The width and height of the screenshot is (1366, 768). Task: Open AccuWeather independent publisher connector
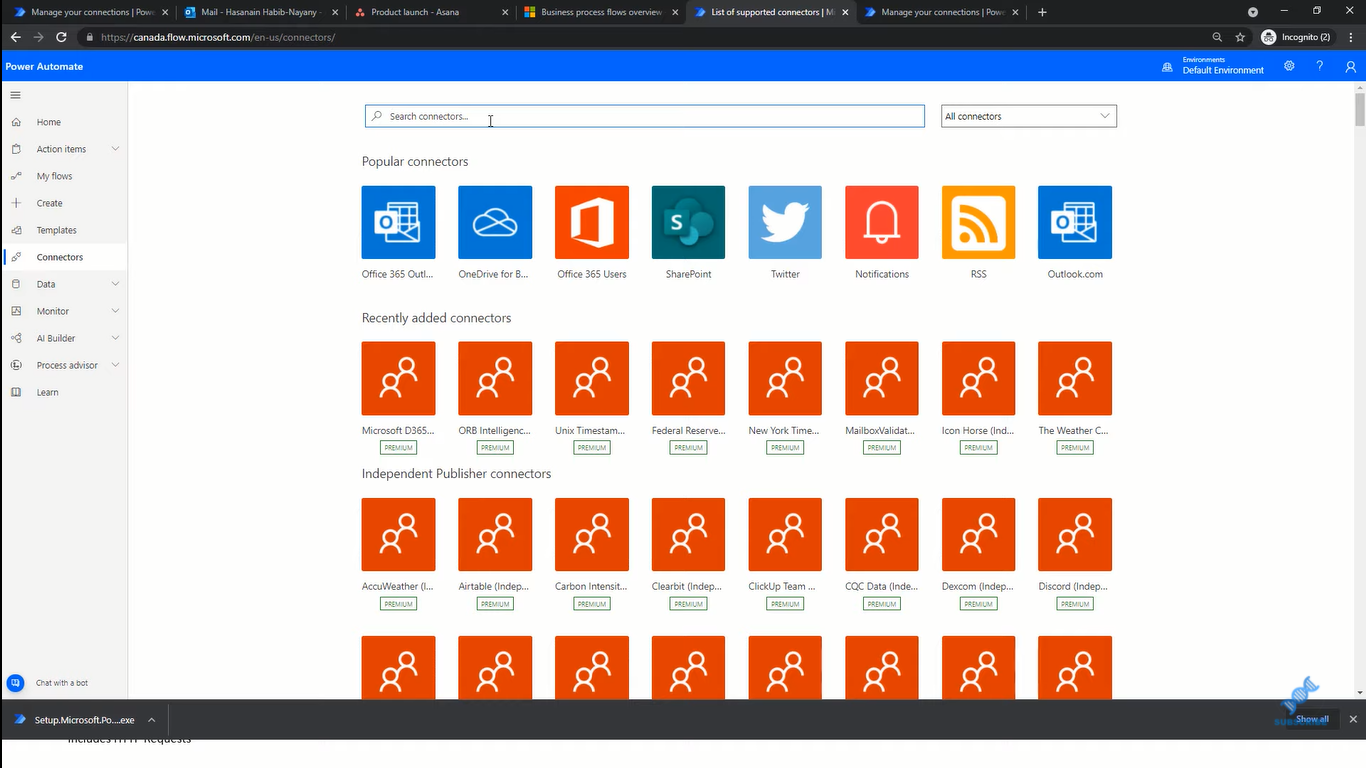click(x=398, y=535)
